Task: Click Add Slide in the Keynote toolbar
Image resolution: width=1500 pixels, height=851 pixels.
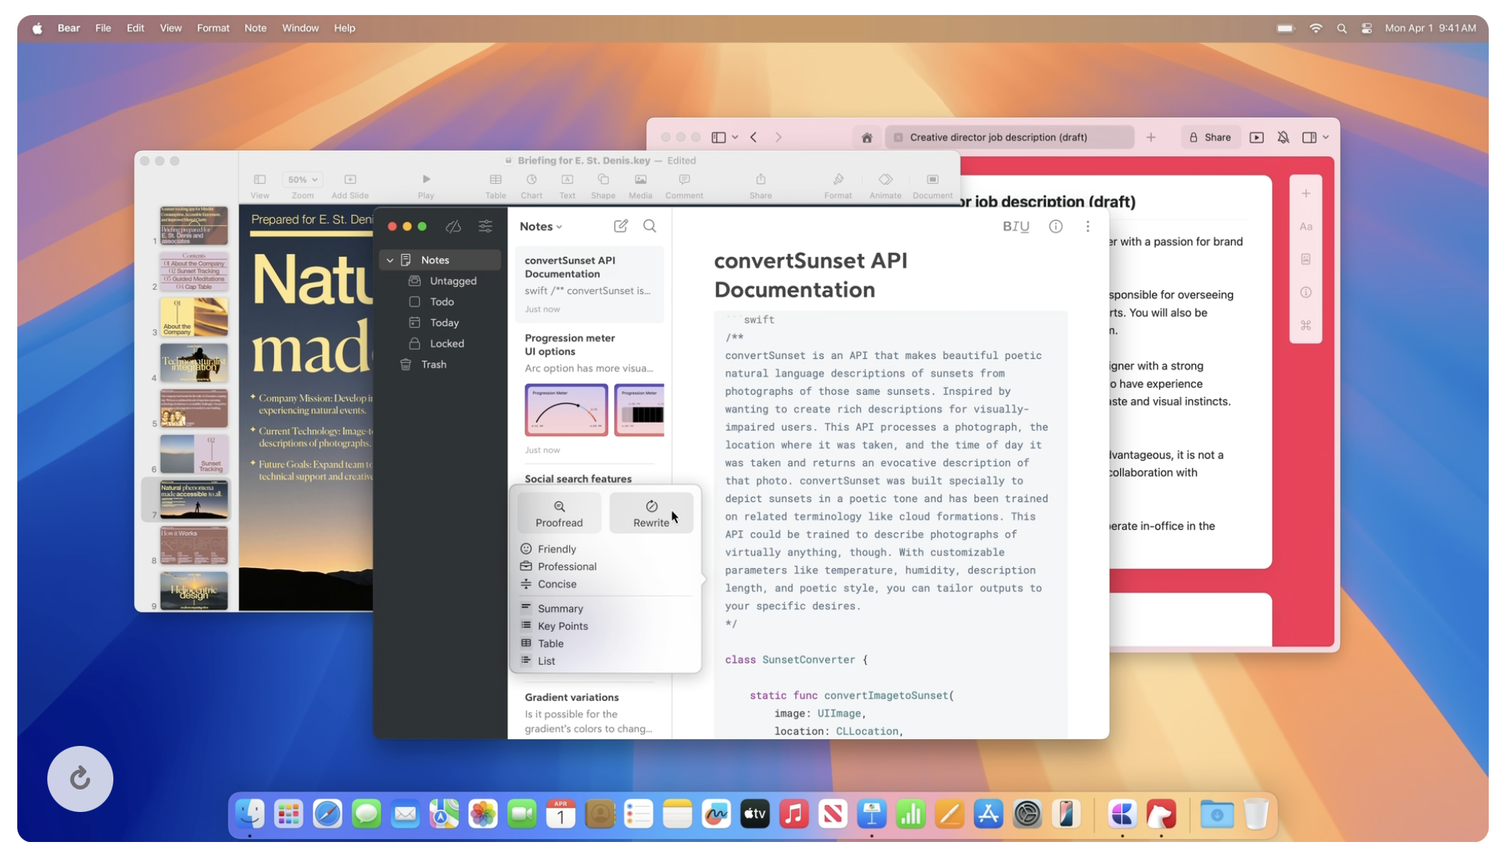Action: (350, 186)
